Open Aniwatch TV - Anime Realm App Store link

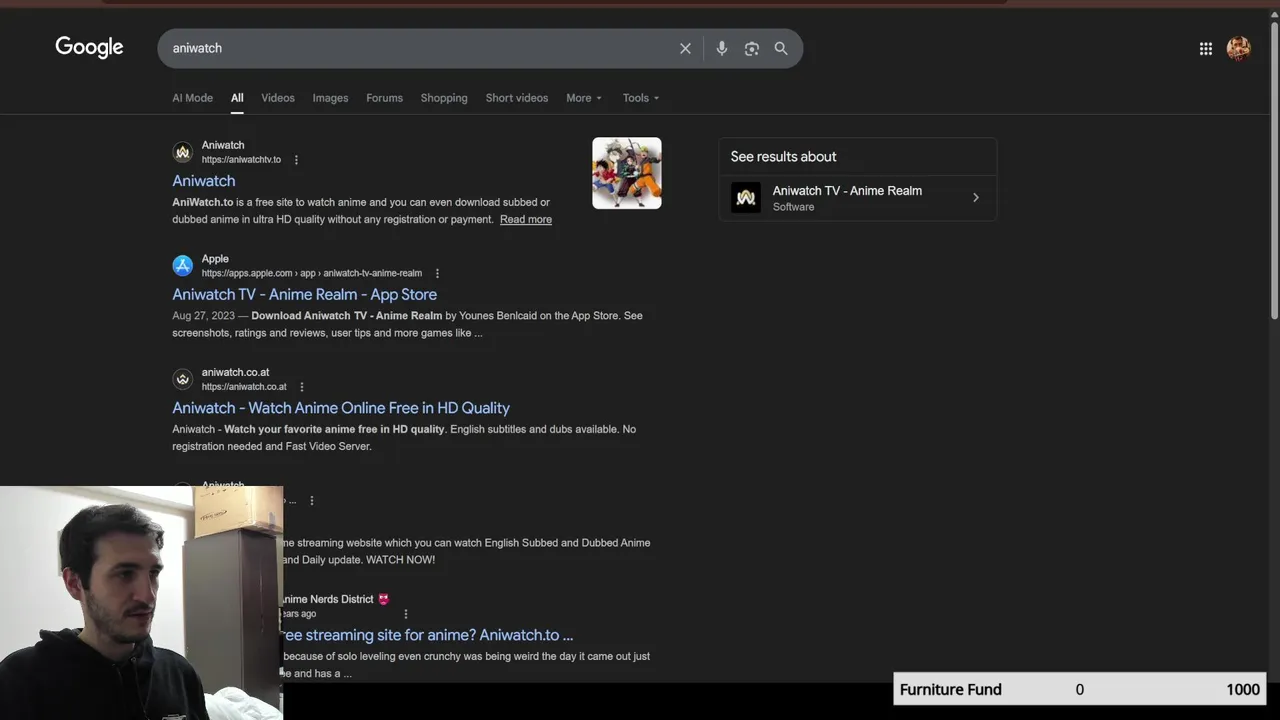(x=304, y=294)
